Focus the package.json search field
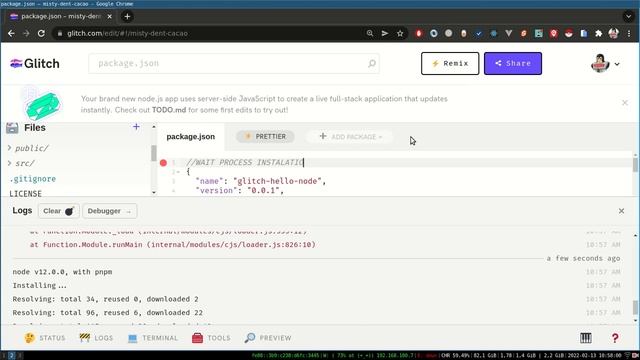This screenshot has width=640, height=360. 234,64
